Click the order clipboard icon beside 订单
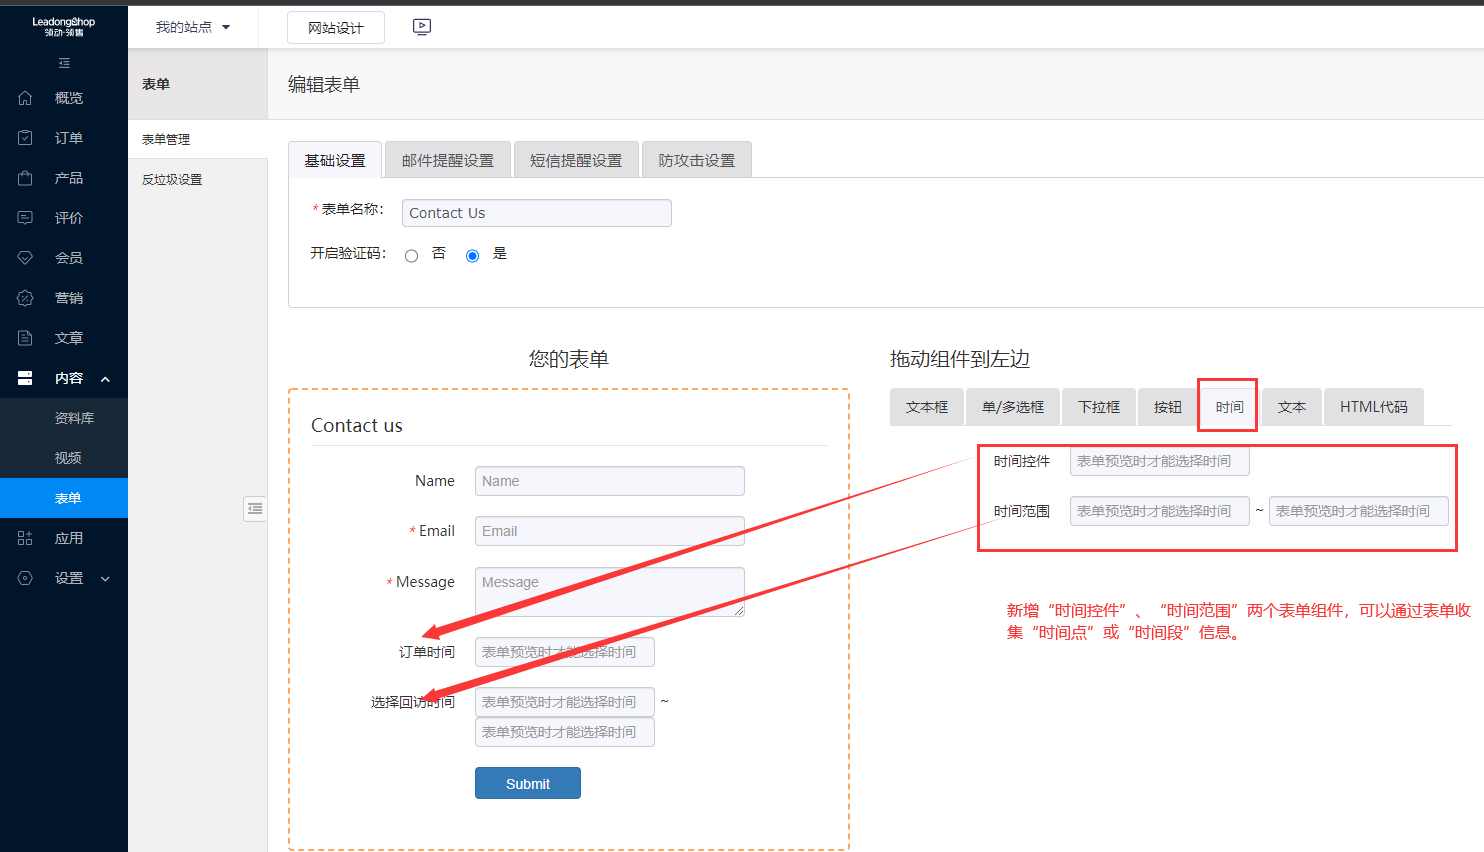 point(25,138)
